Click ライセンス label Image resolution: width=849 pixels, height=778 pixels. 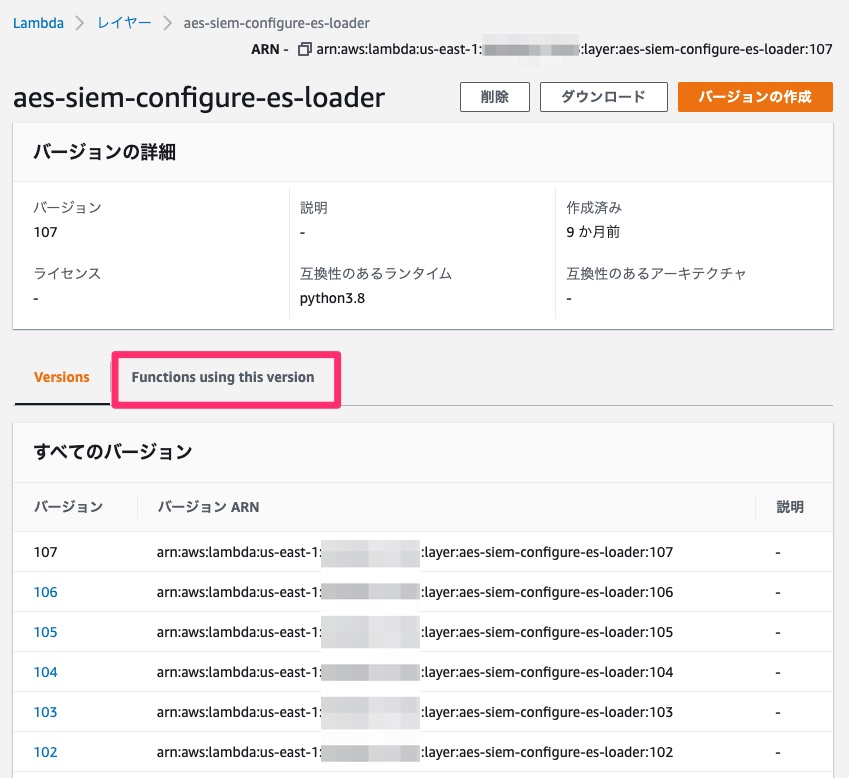(x=67, y=274)
